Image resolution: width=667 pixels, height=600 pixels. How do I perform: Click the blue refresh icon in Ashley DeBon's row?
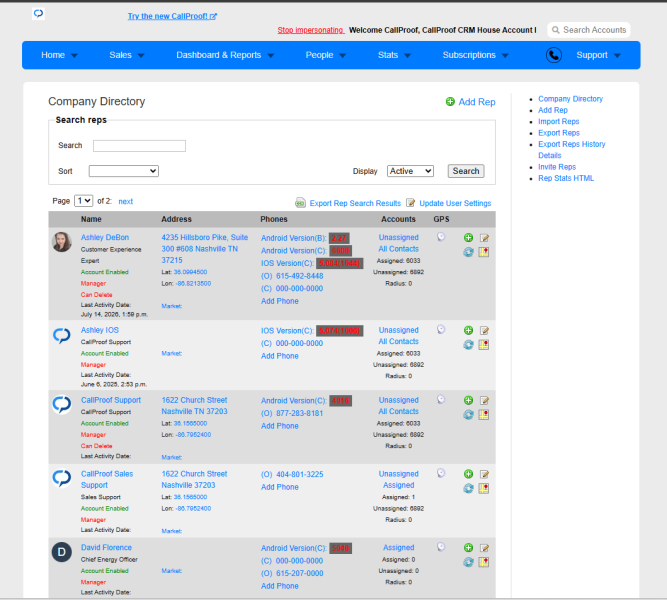click(468, 252)
